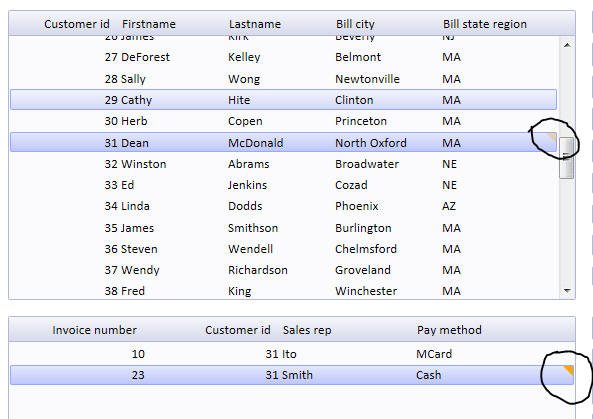Select the DeForest Kelley row

(283, 57)
